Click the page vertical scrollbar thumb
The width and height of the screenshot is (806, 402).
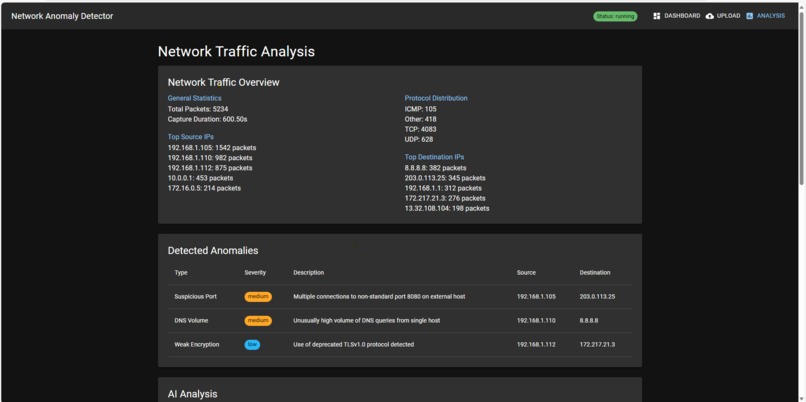pyautogui.click(x=801, y=98)
